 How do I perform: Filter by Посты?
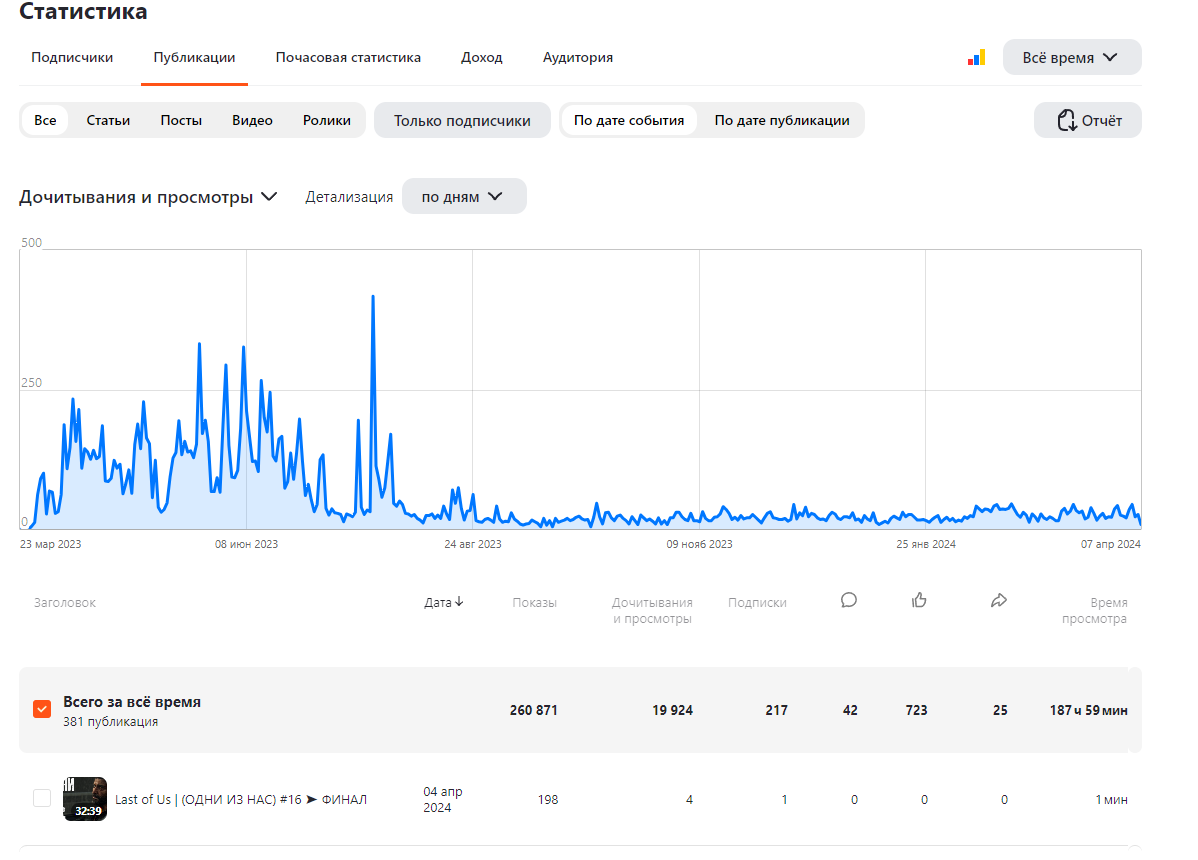(181, 120)
